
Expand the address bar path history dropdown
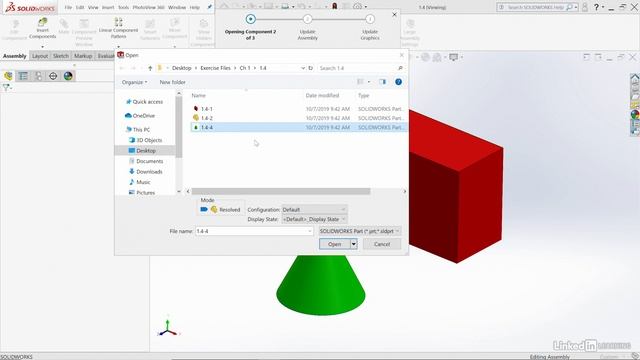tap(303, 68)
